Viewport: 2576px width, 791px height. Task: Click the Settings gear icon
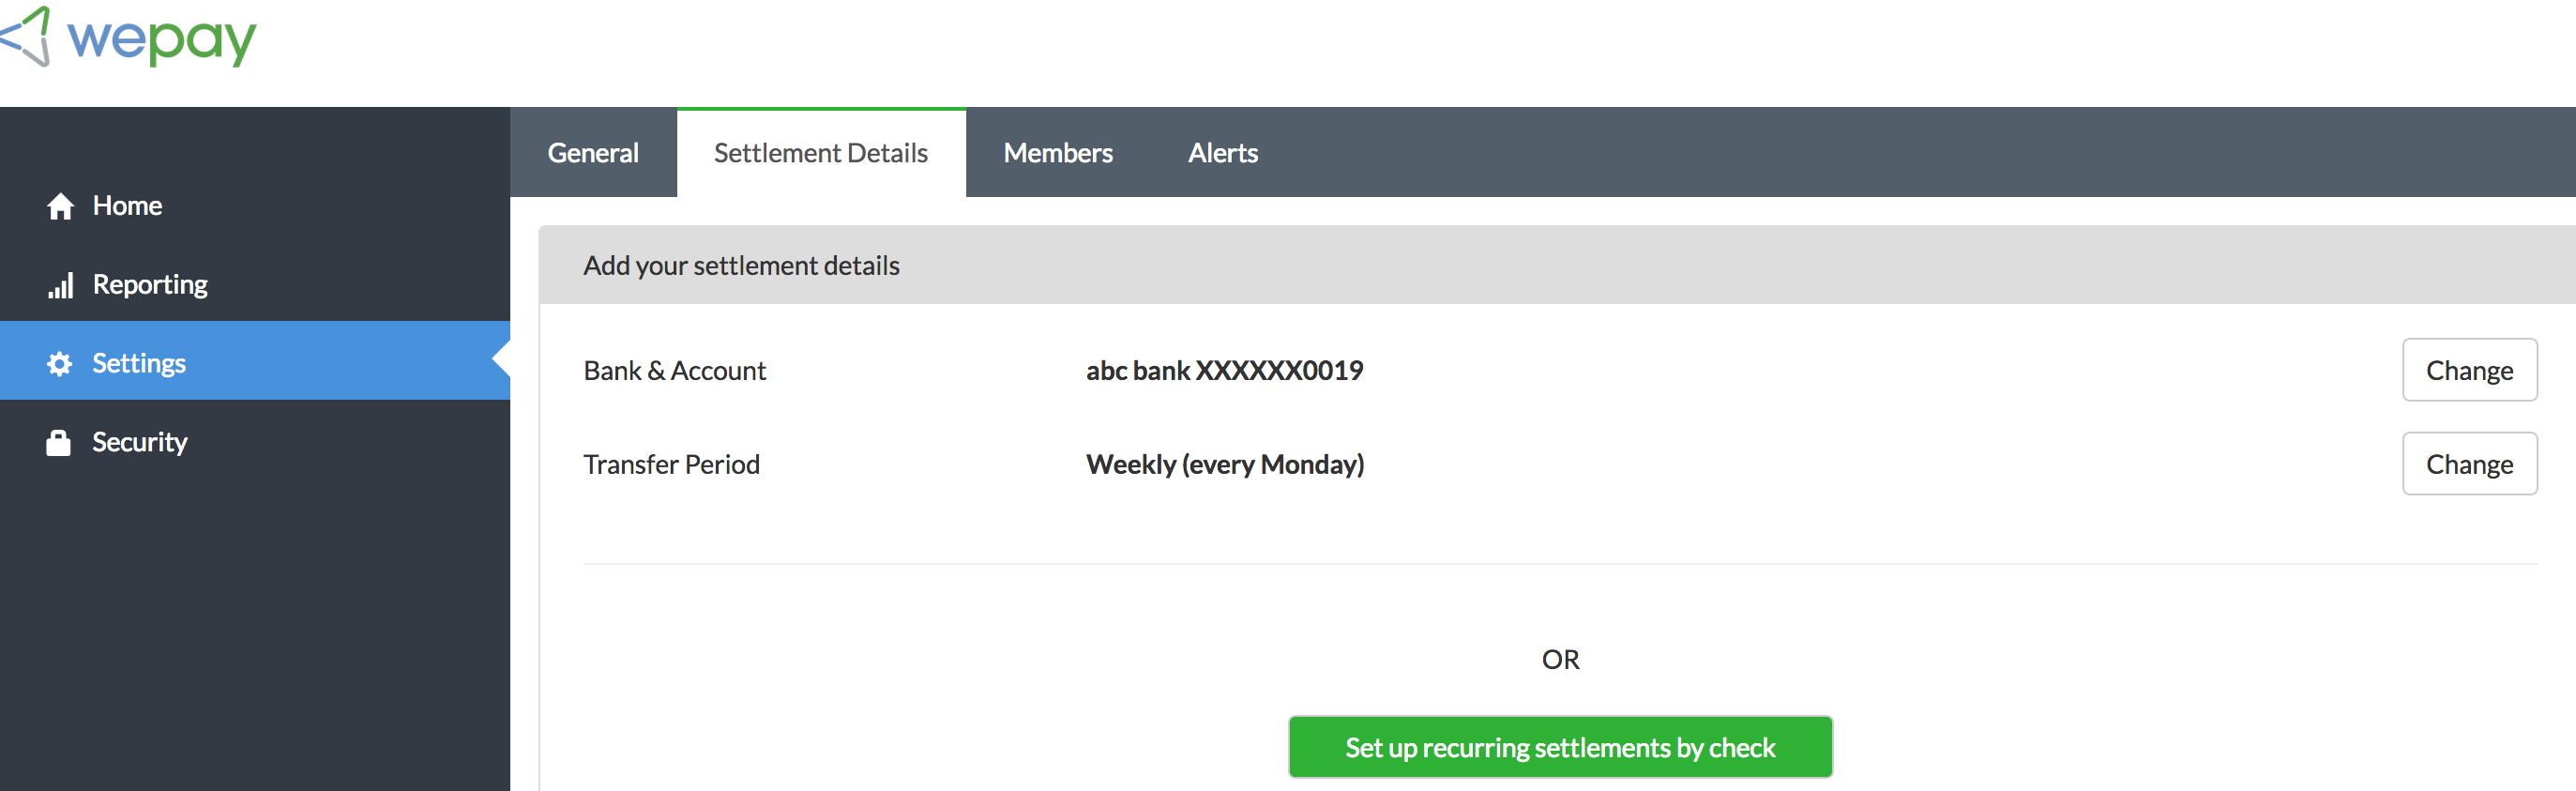coord(59,363)
